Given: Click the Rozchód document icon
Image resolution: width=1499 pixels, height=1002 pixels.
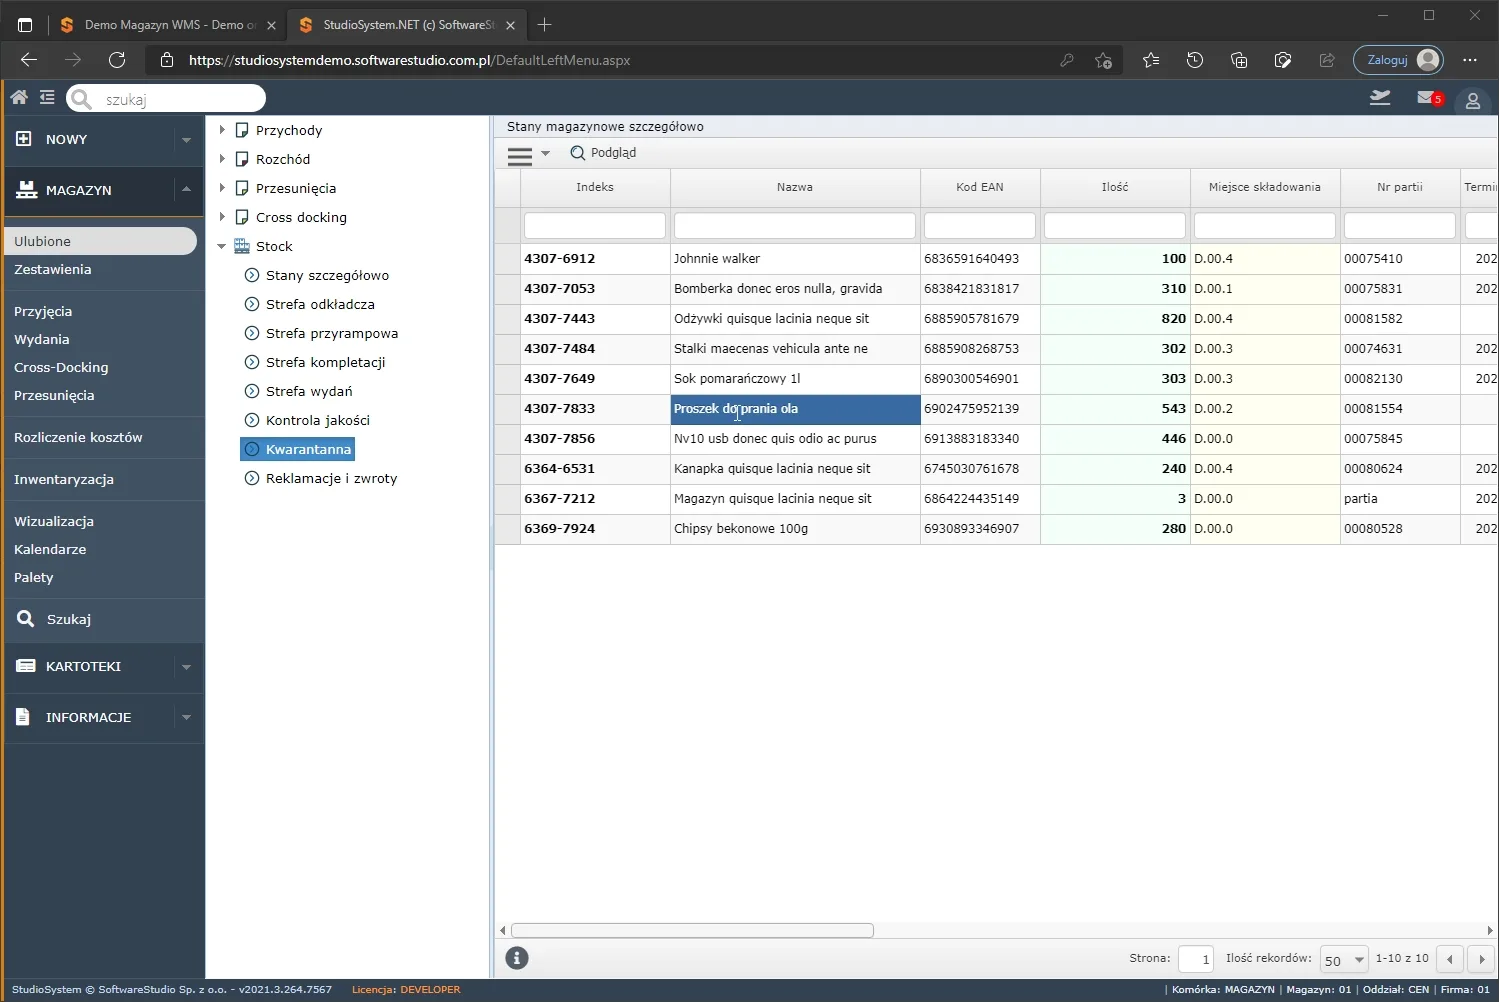Looking at the screenshot, I should click(x=242, y=159).
